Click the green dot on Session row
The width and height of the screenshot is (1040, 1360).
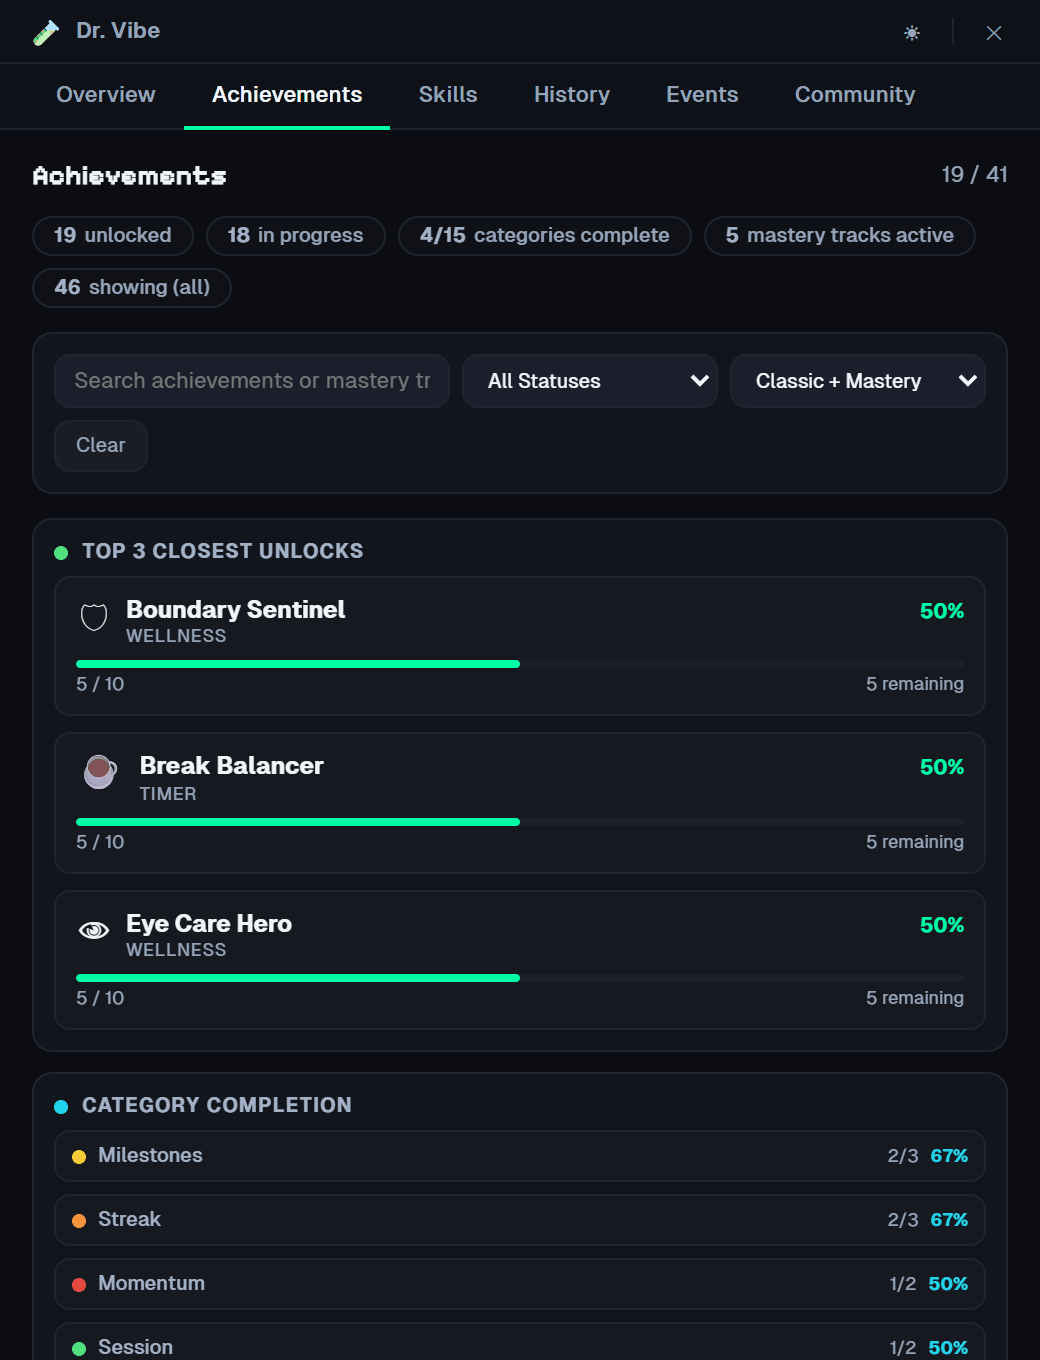pyautogui.click(x=79, y=1349)
